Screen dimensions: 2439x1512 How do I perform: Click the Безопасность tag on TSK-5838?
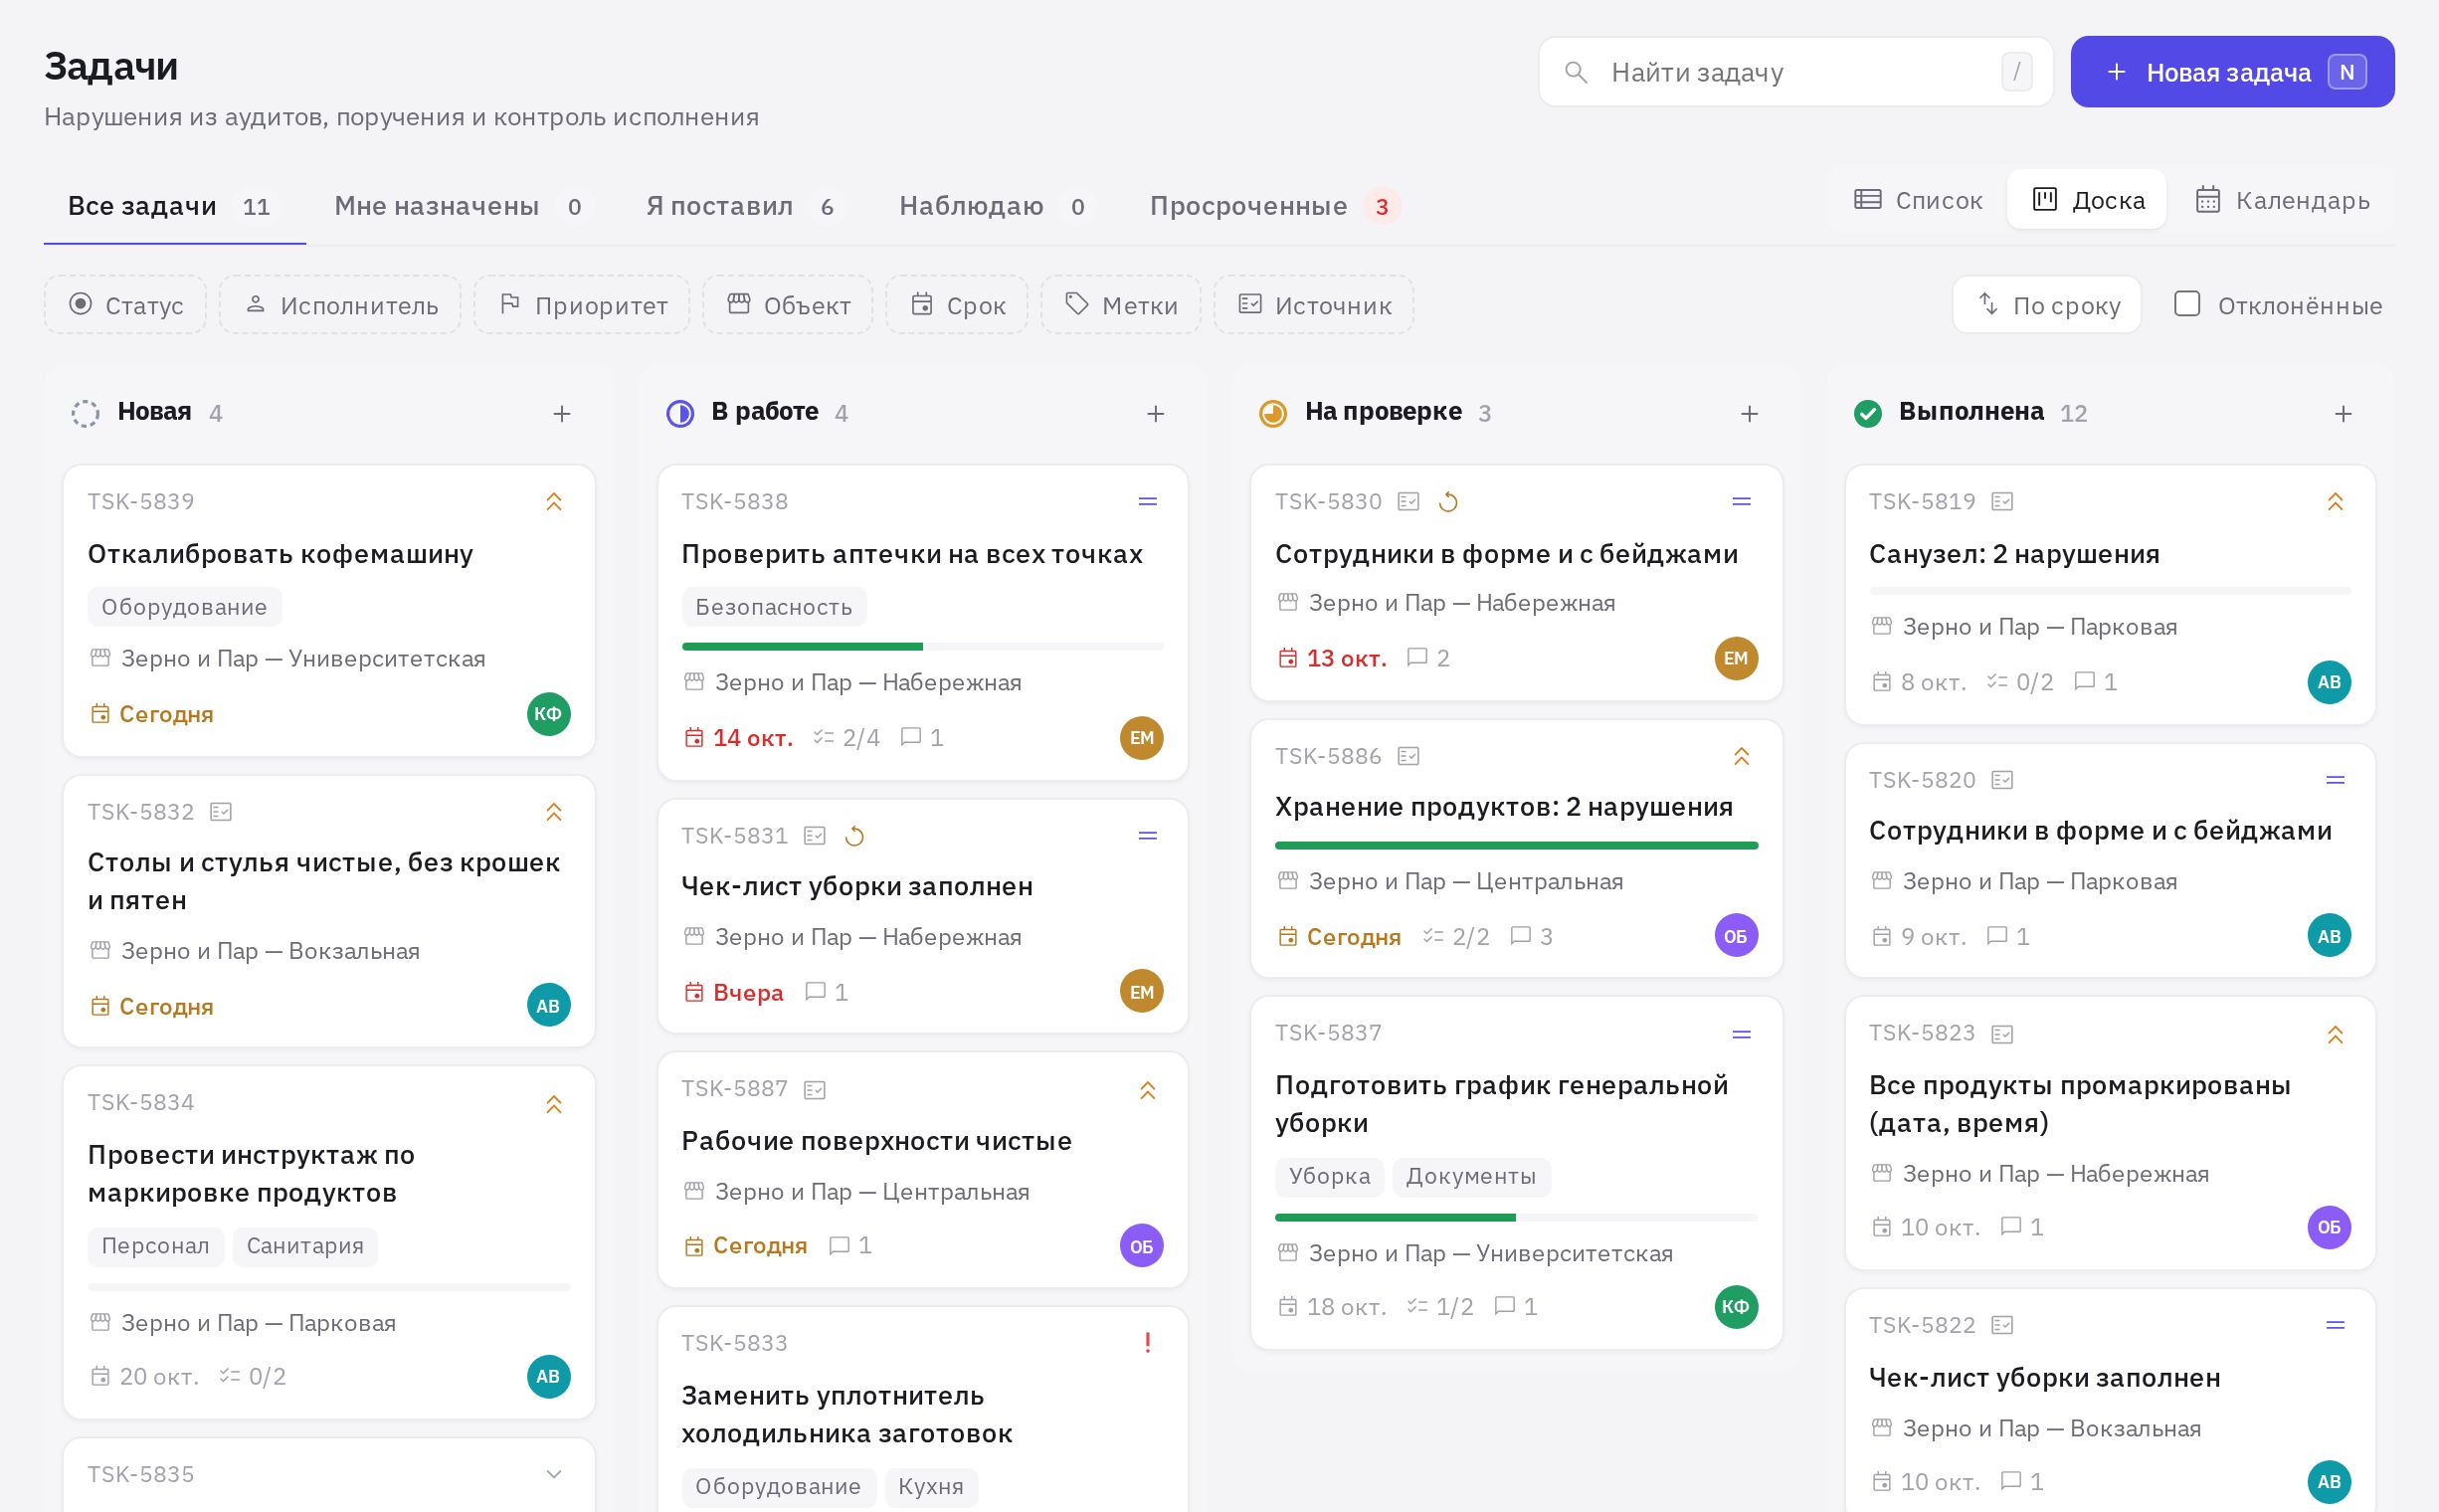coord(774,607)
